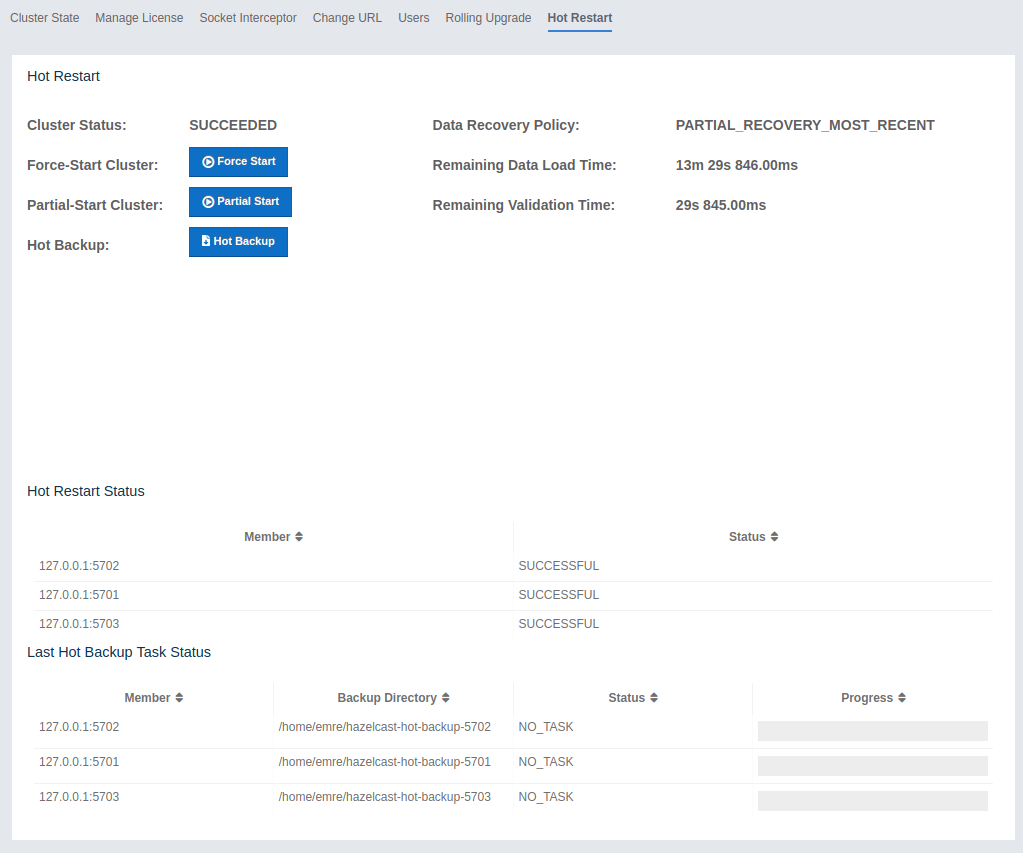Click progress bar for member 127.0.0.1:5703

click(x=872, y=801)
